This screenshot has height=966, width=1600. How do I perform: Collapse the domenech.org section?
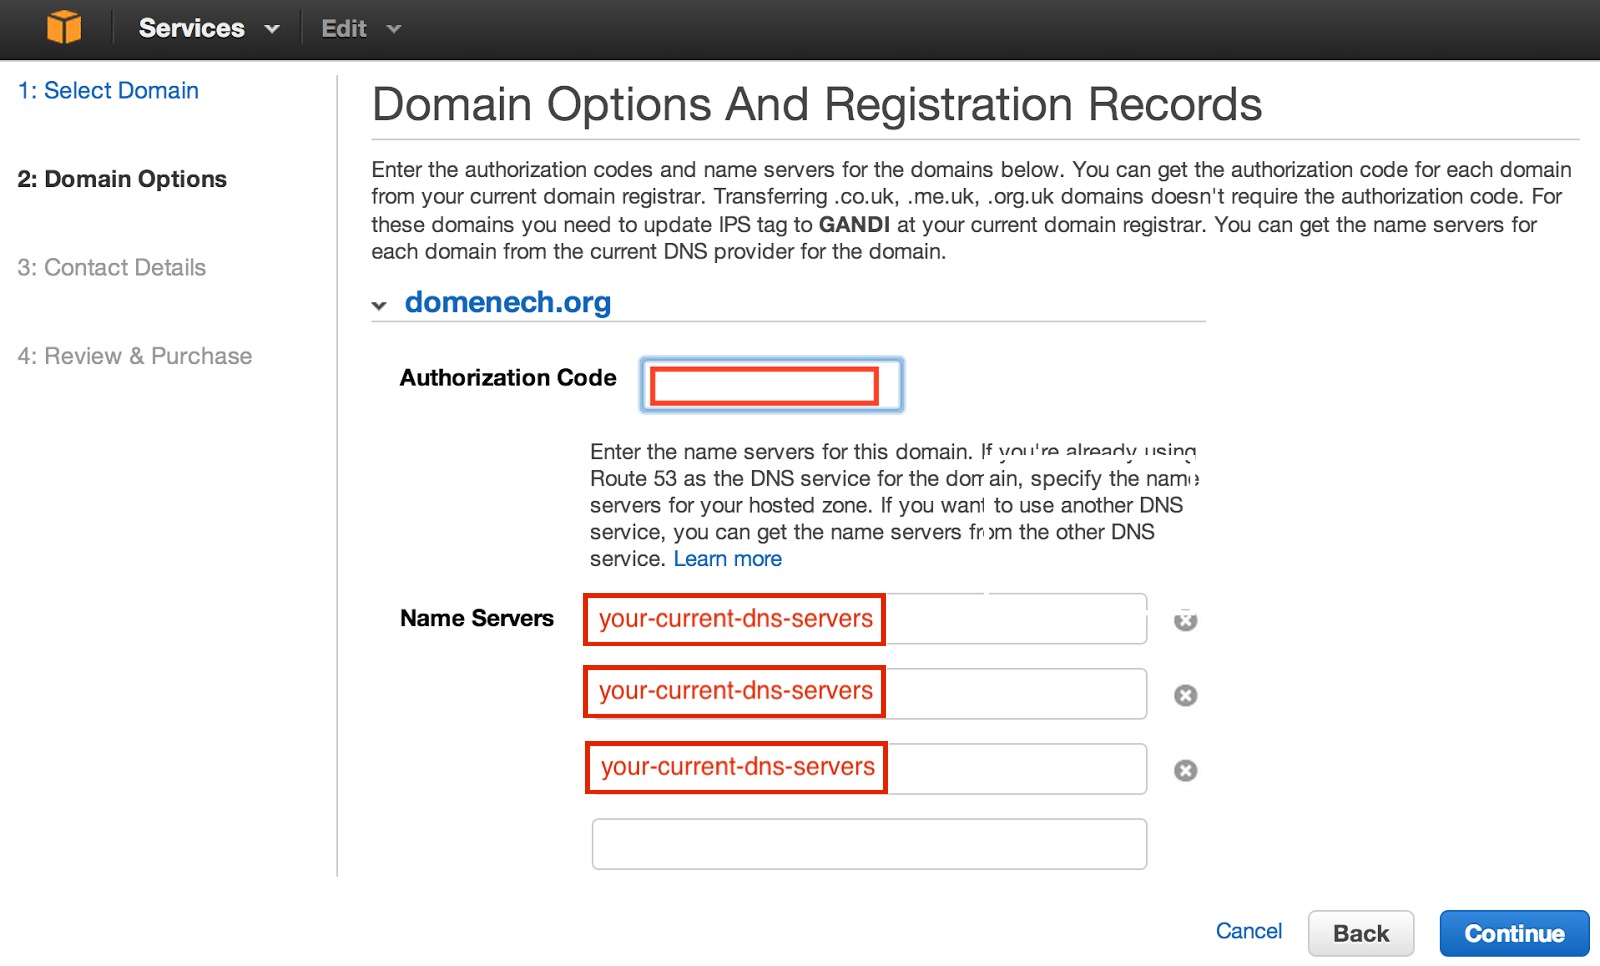380,305
